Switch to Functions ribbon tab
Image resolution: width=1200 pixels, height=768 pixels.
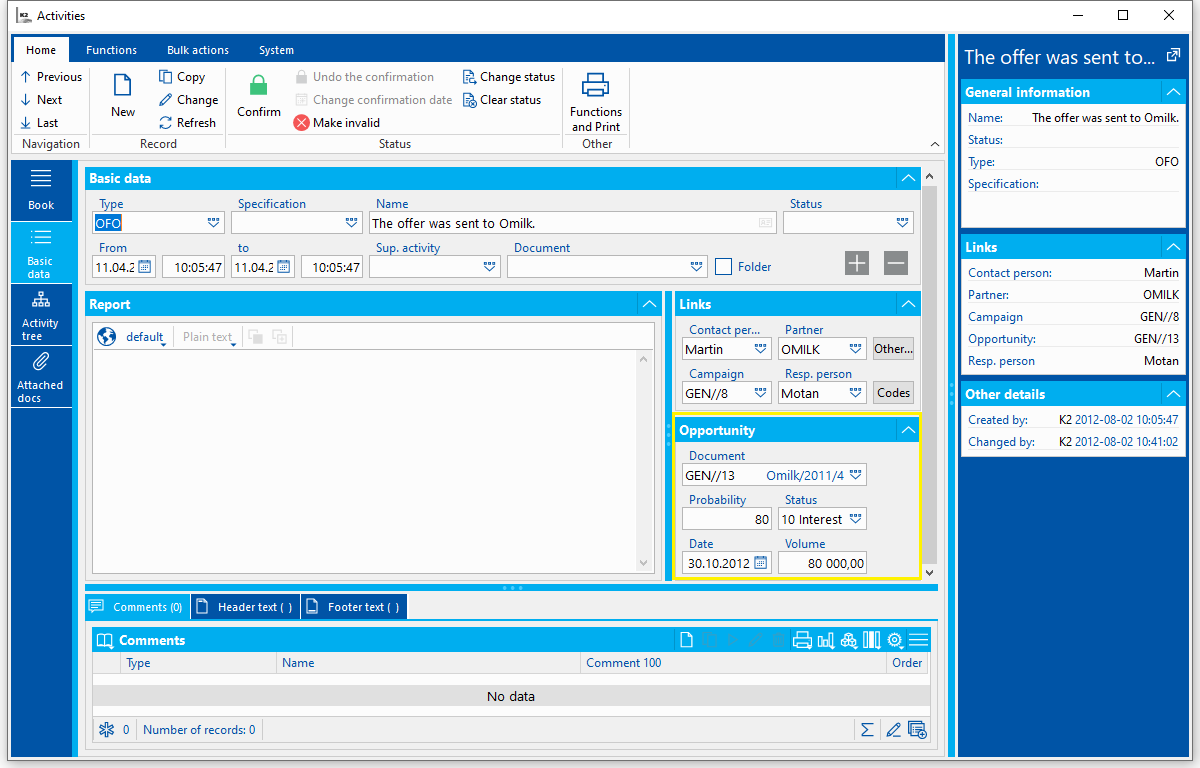(x=111, y=50)
